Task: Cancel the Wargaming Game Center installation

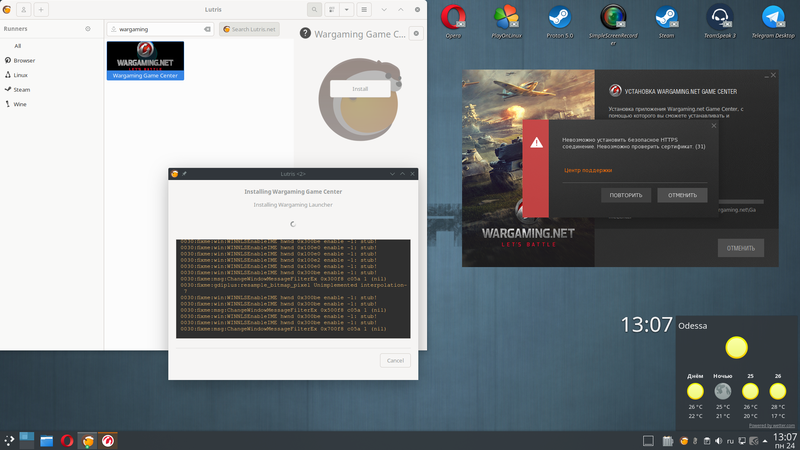Action: tap(395, 360)
